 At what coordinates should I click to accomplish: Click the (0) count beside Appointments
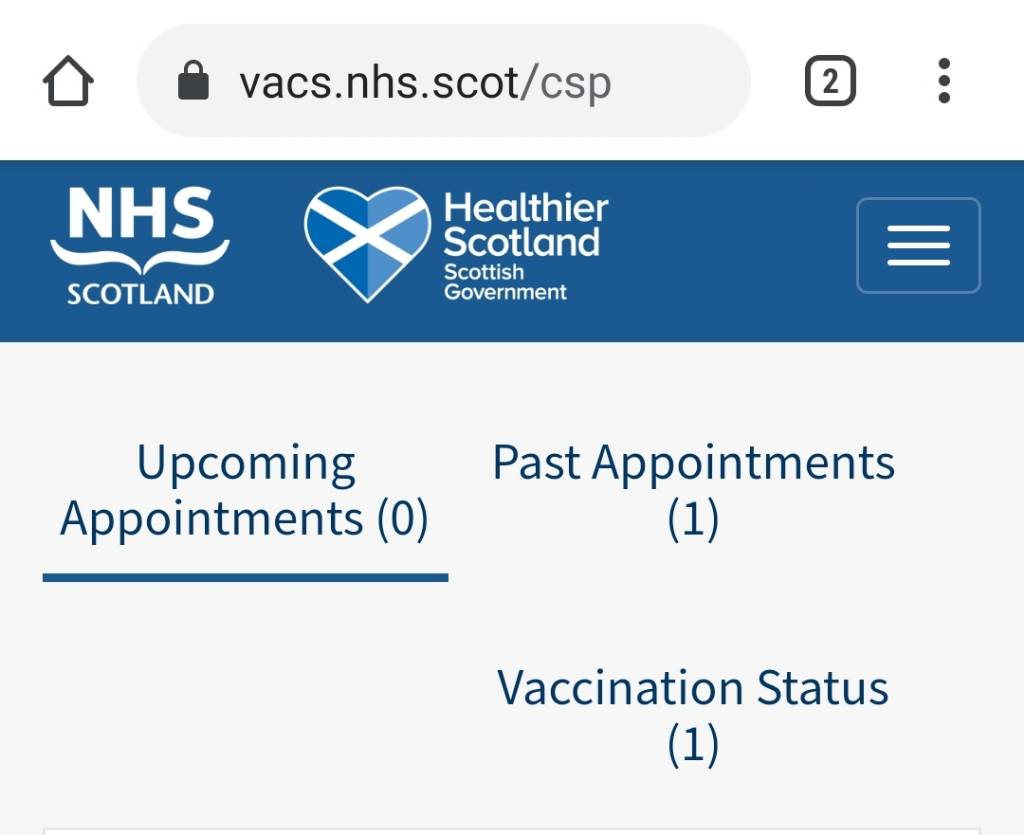tap(402, 519)
